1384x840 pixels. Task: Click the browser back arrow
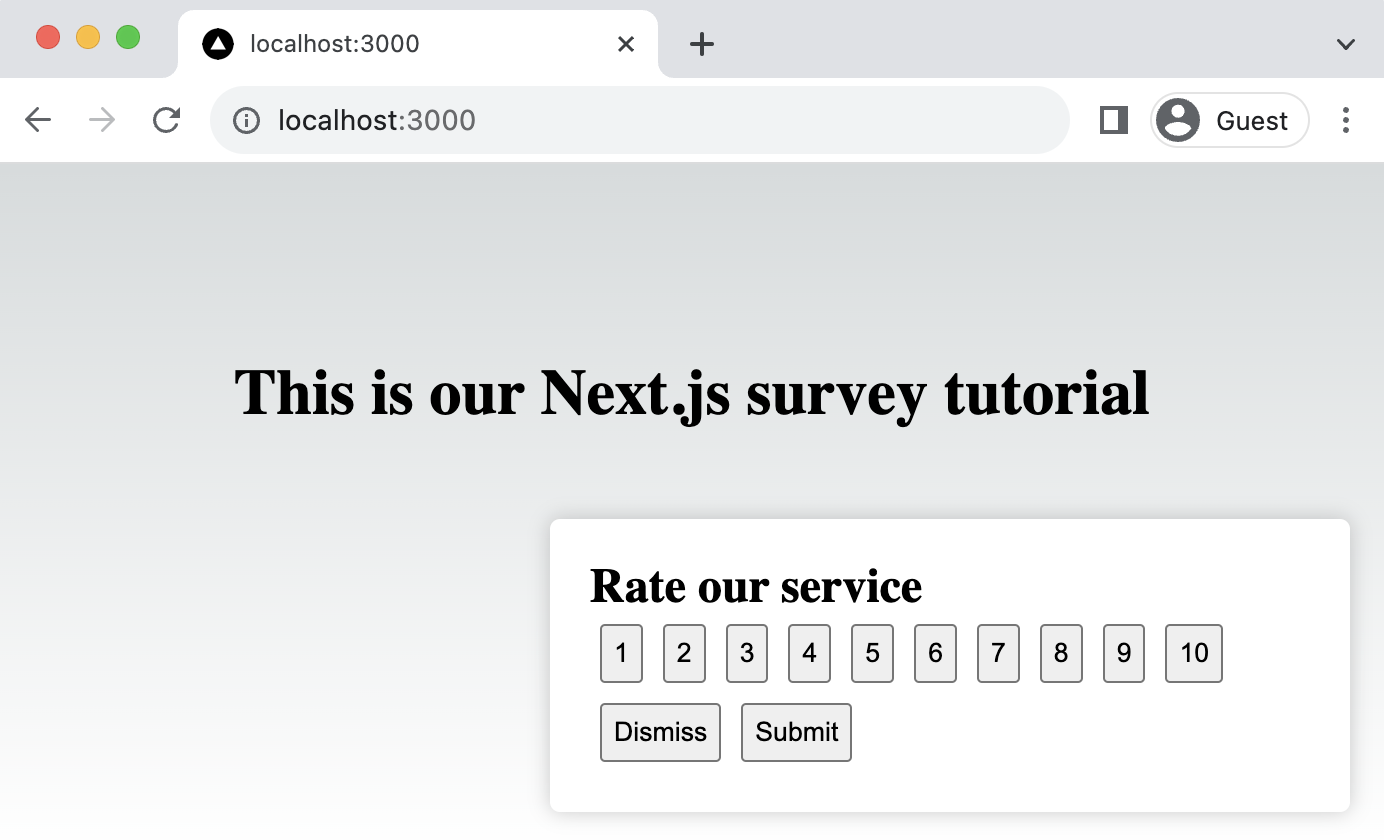click(x=37, y=120)
